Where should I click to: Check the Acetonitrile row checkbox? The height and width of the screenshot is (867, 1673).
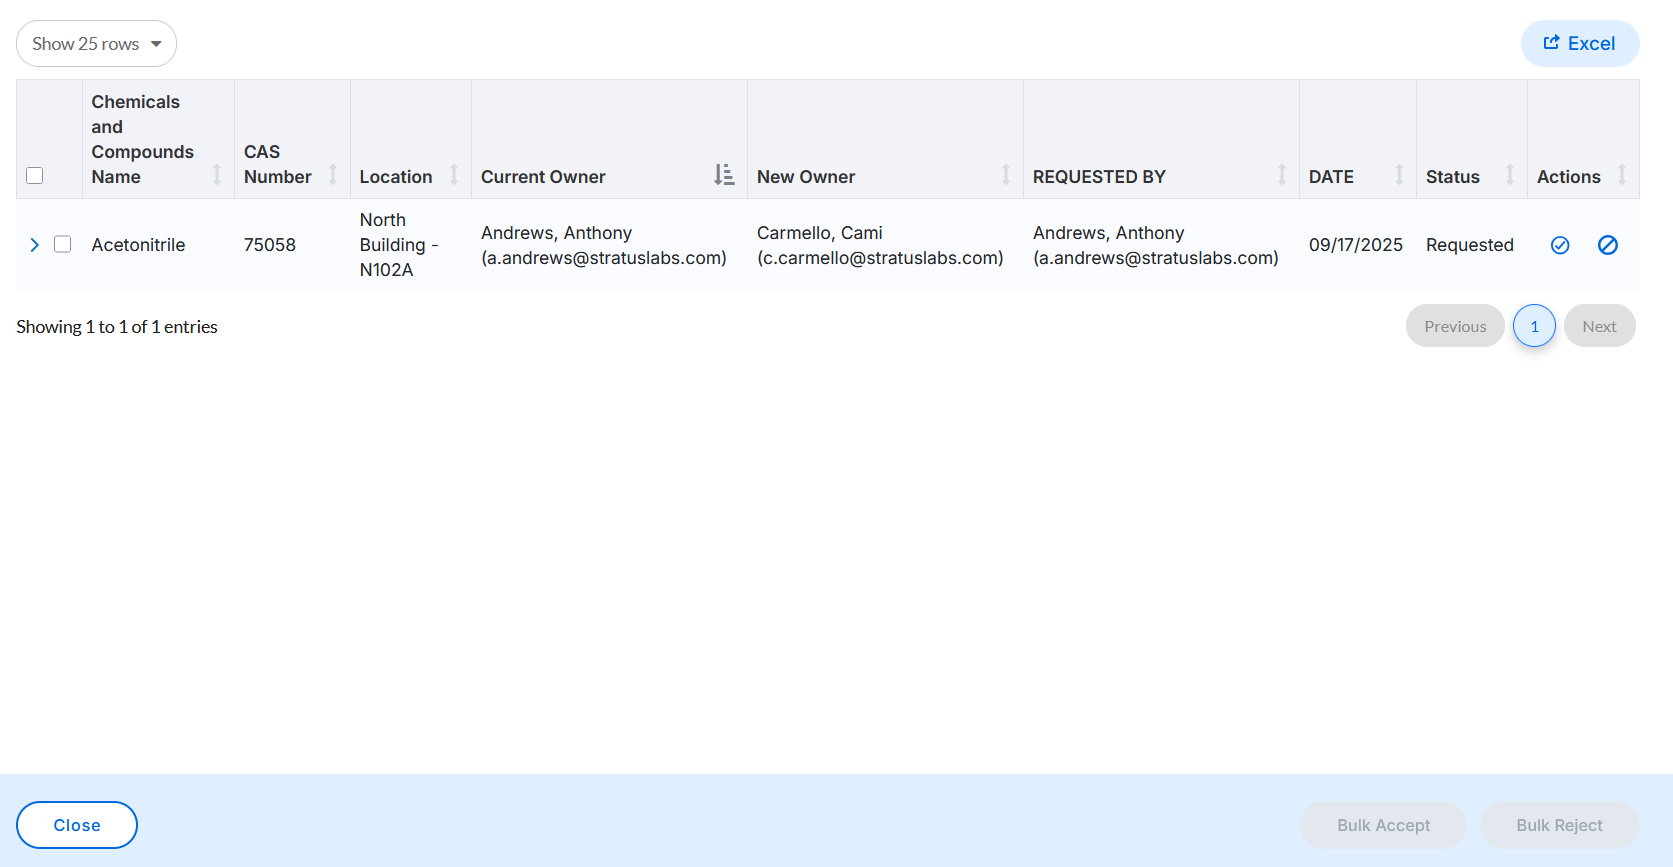pyautogui.click(x=63, y=244)
